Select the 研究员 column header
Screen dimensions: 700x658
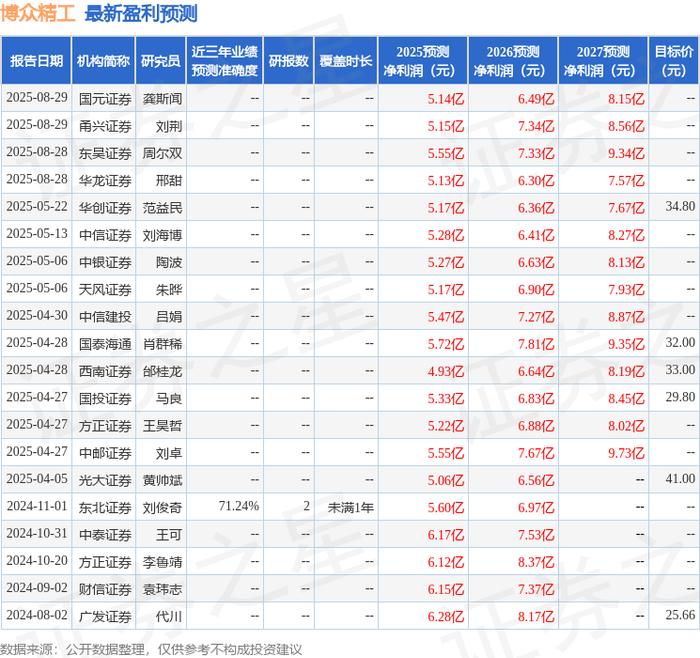(161, 61)
